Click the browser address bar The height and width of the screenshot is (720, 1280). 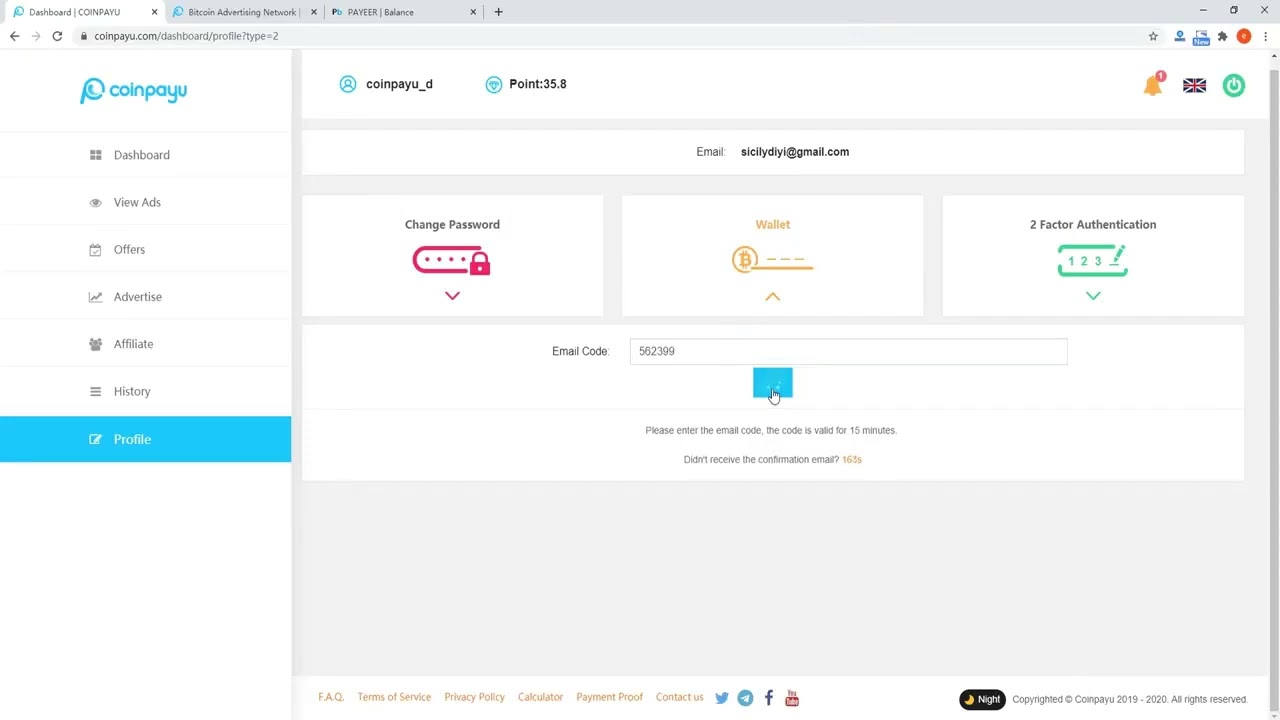click(620, 36)
